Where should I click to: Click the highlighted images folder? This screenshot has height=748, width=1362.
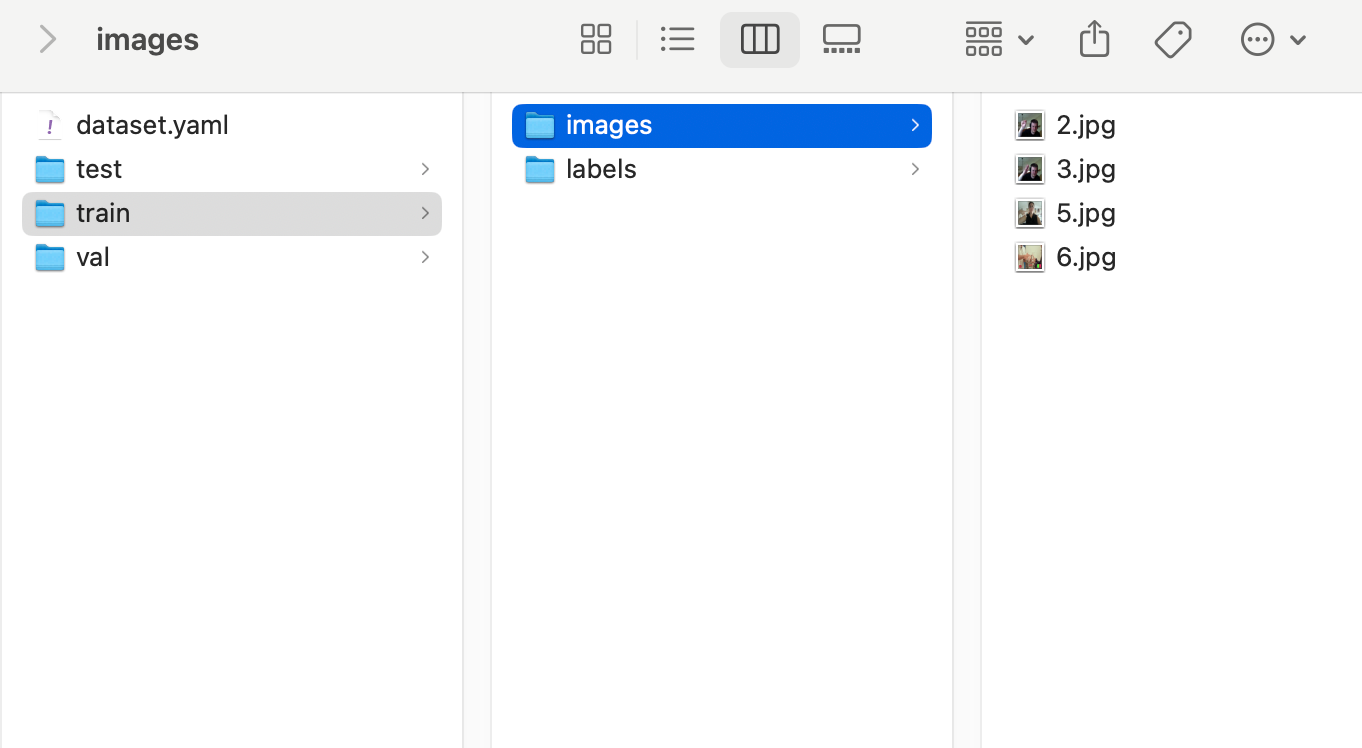pos(609,125)
